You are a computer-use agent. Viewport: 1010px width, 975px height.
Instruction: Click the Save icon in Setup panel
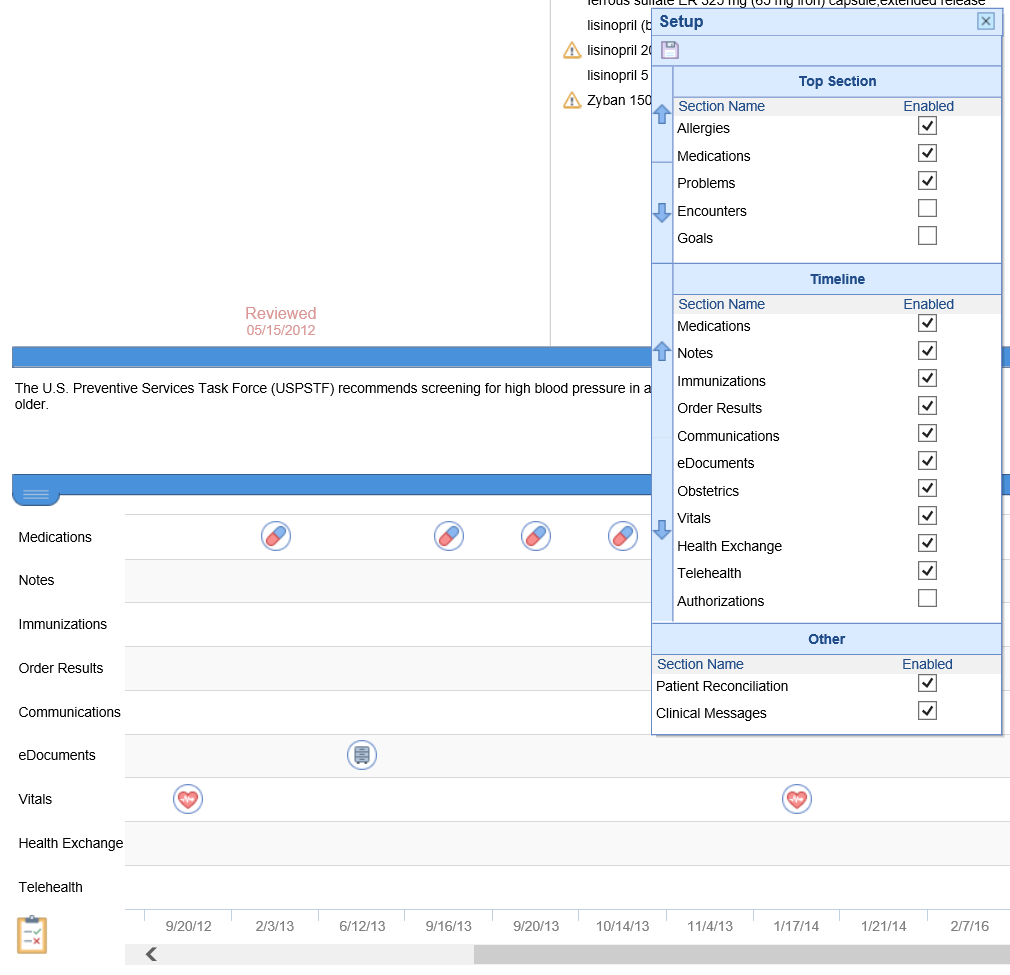coord(670,50)
